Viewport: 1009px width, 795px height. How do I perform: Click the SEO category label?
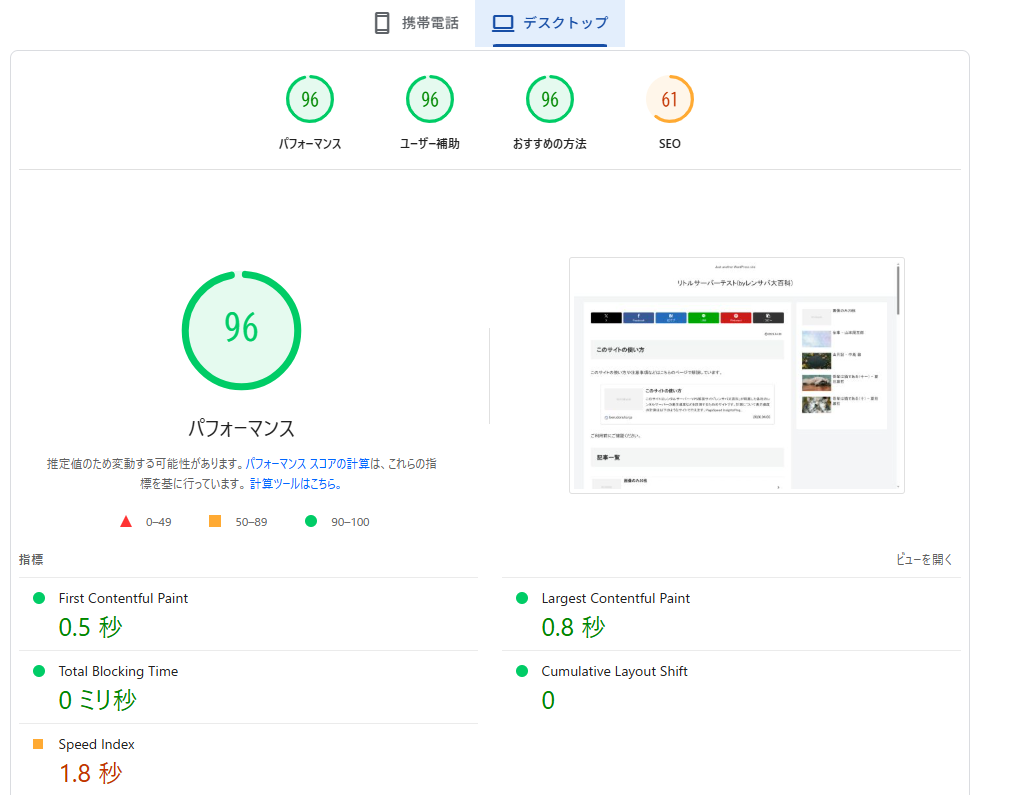[670, 144]
